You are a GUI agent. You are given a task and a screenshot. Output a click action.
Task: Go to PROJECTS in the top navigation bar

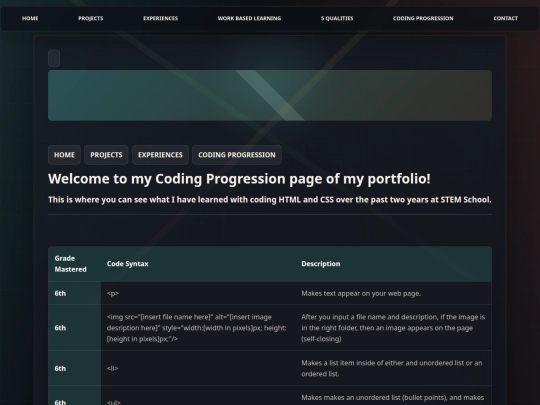tap(91, 18)
